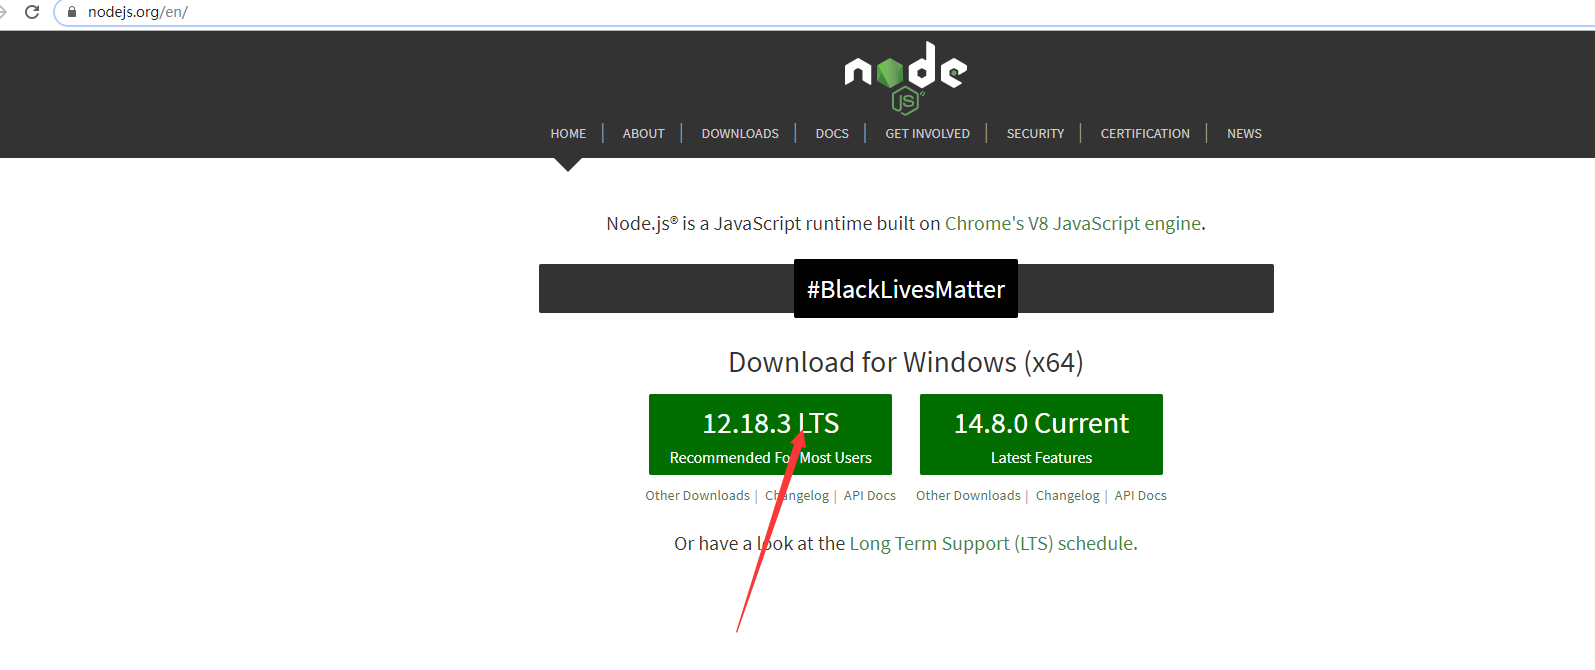Open the DOWNLOADS nav item
Image resolution: width=1595 pixels, height=670 pixels.
pyautogui.click(x=740, y=134)
